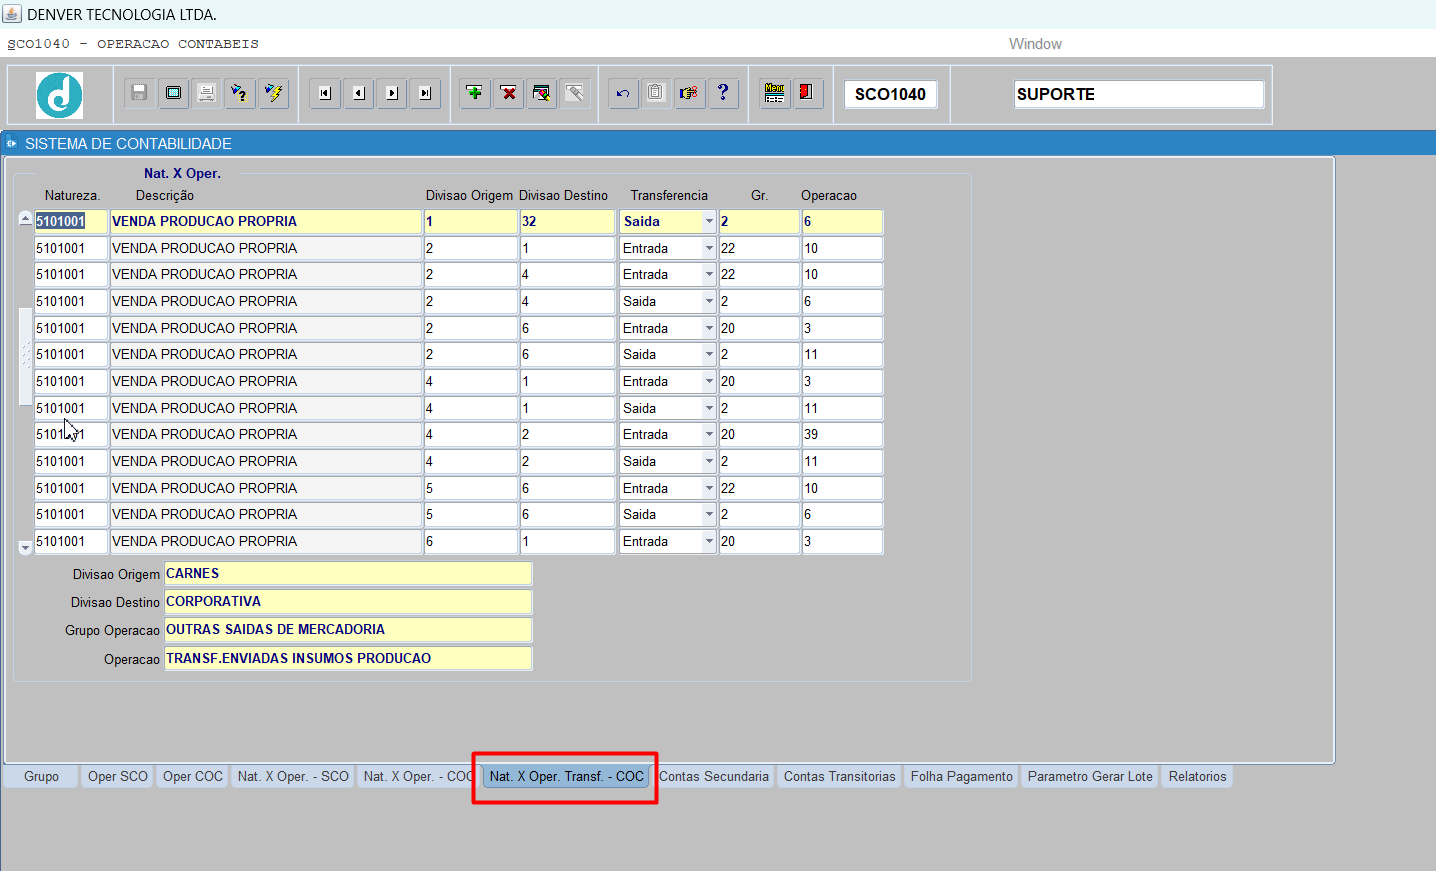Click highlighted VENDA PRODUCAO PROPRIA description
This screenshot has width=1436, height=871.
tap(266, 221)
